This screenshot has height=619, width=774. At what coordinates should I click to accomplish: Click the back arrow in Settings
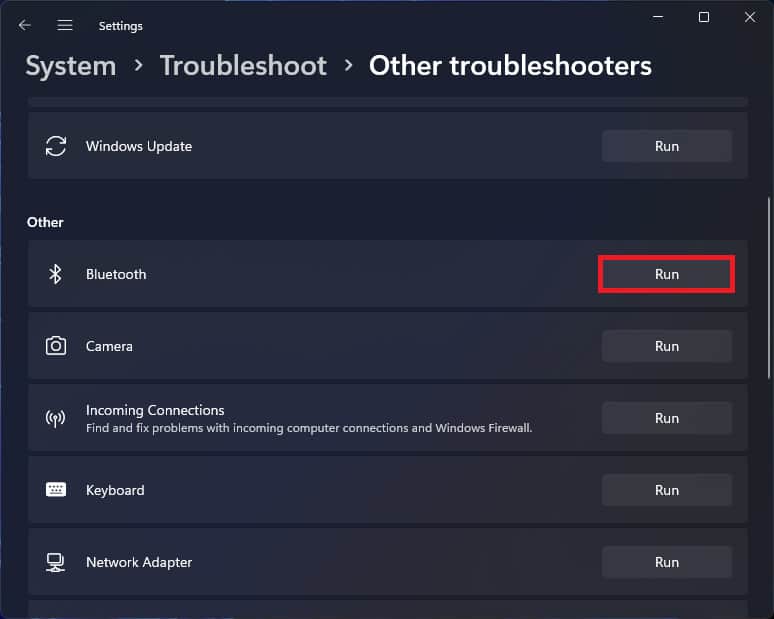tap(25, 25)
